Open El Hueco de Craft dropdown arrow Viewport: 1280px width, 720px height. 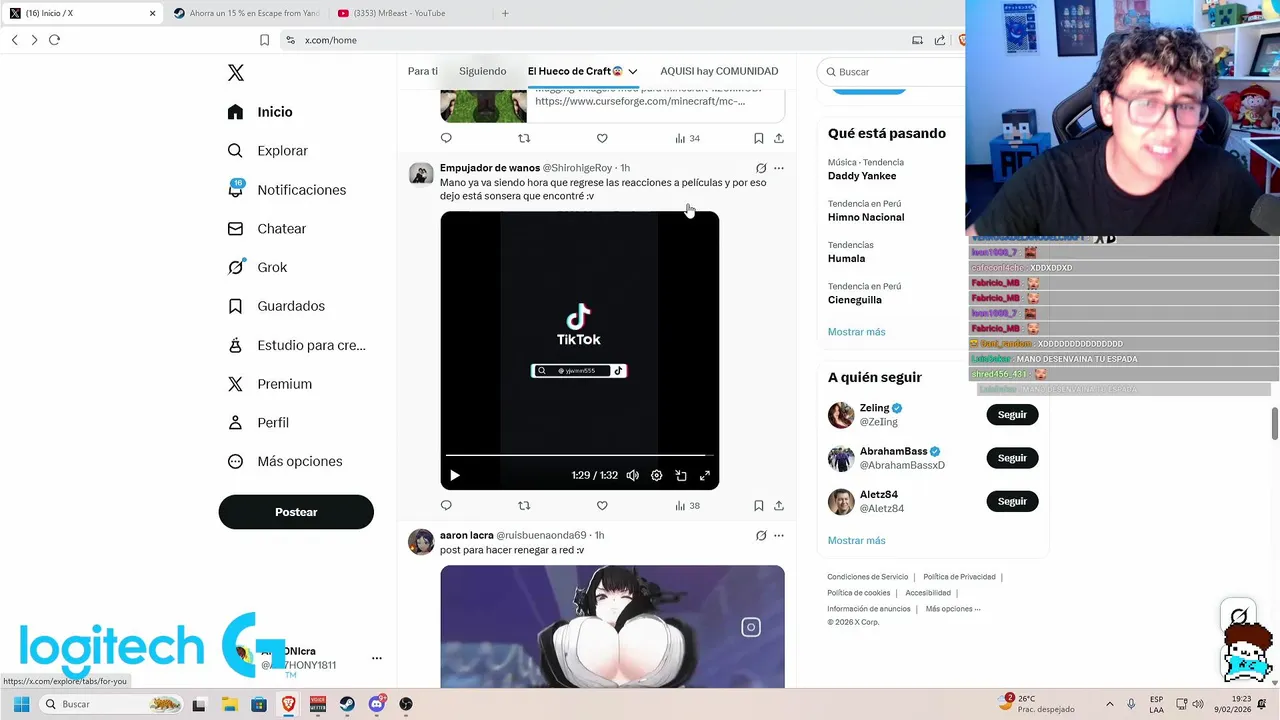click(x=633, y=72)
